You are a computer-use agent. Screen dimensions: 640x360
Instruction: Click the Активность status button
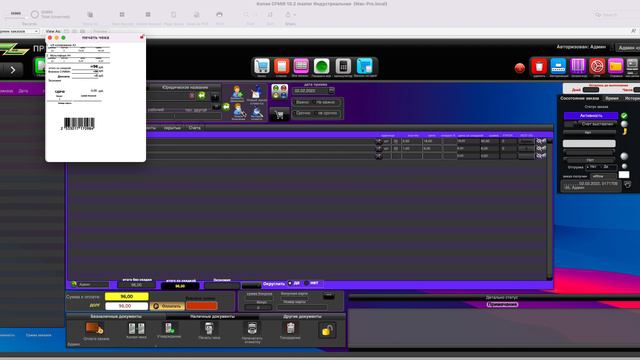(591, 116)
